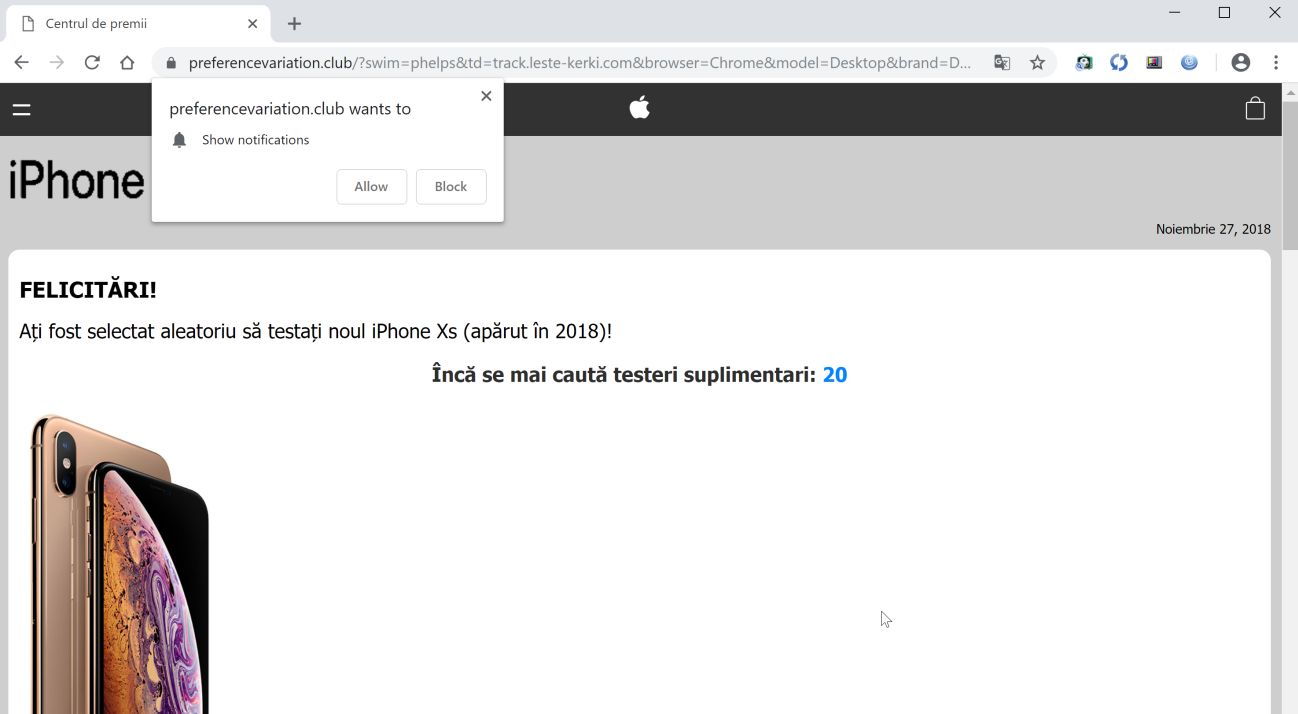The height and width of the screenshot is (714, 1298).
Task: Click the translate page icon
Action: point(1002,62)
